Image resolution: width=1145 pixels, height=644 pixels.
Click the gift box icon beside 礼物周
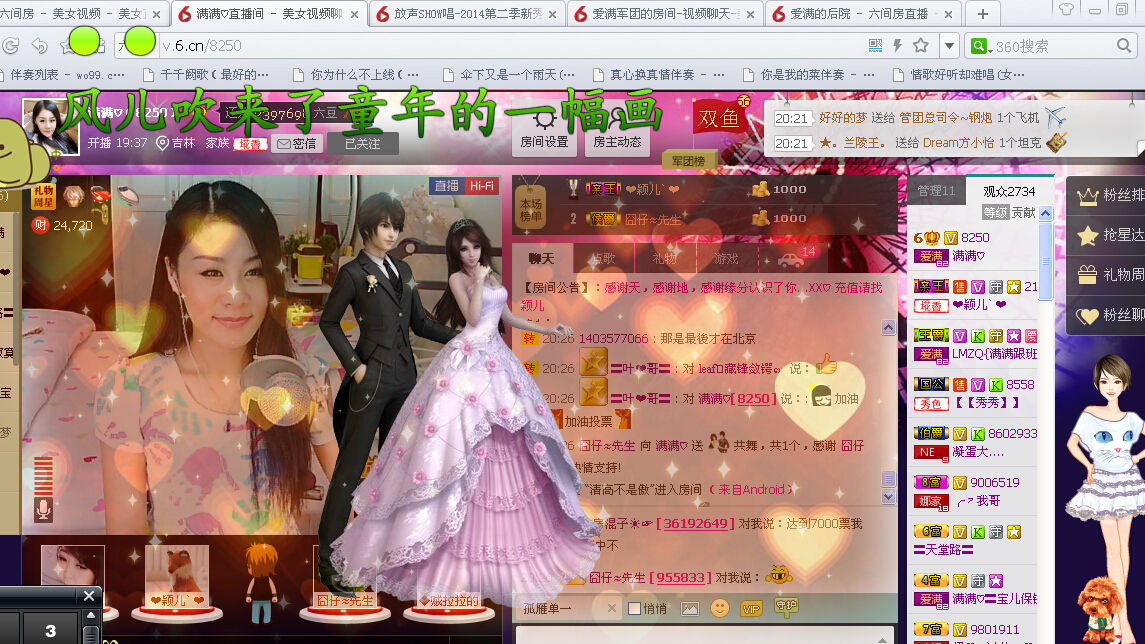click(1087, 275)
